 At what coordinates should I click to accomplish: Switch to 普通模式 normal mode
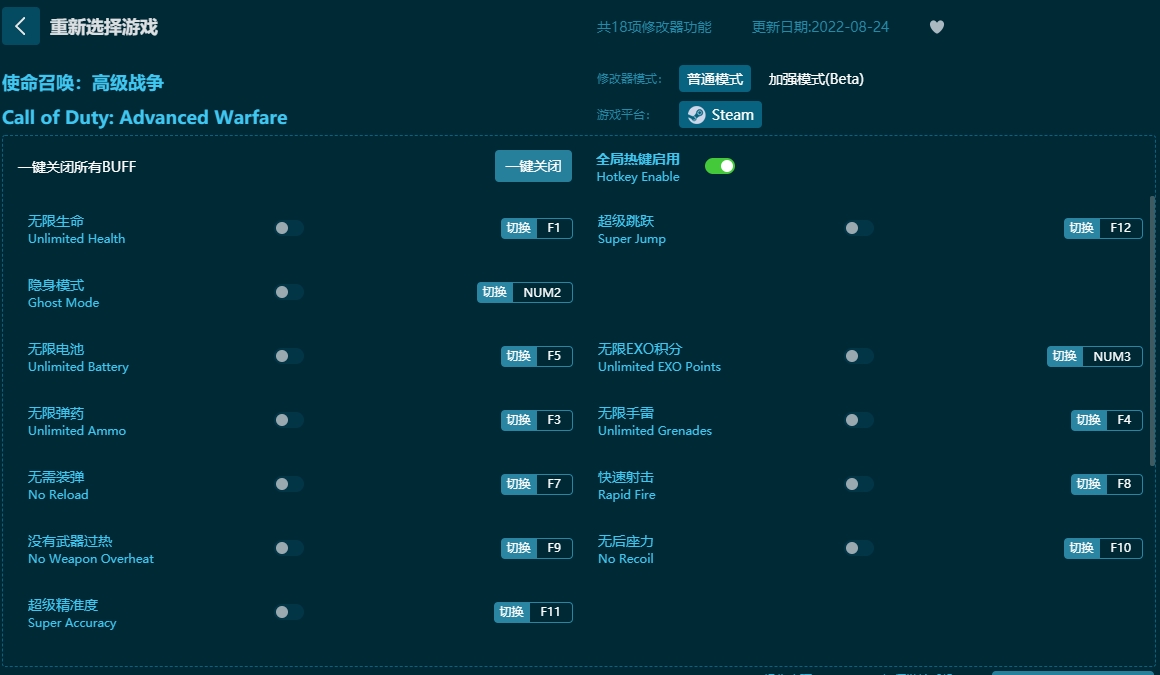715,79
